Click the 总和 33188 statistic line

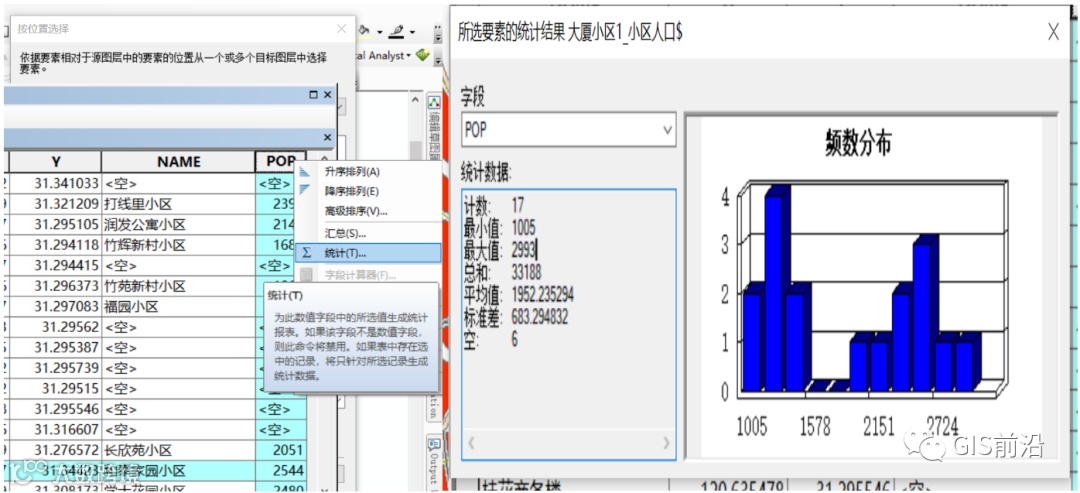click(503, 275)
